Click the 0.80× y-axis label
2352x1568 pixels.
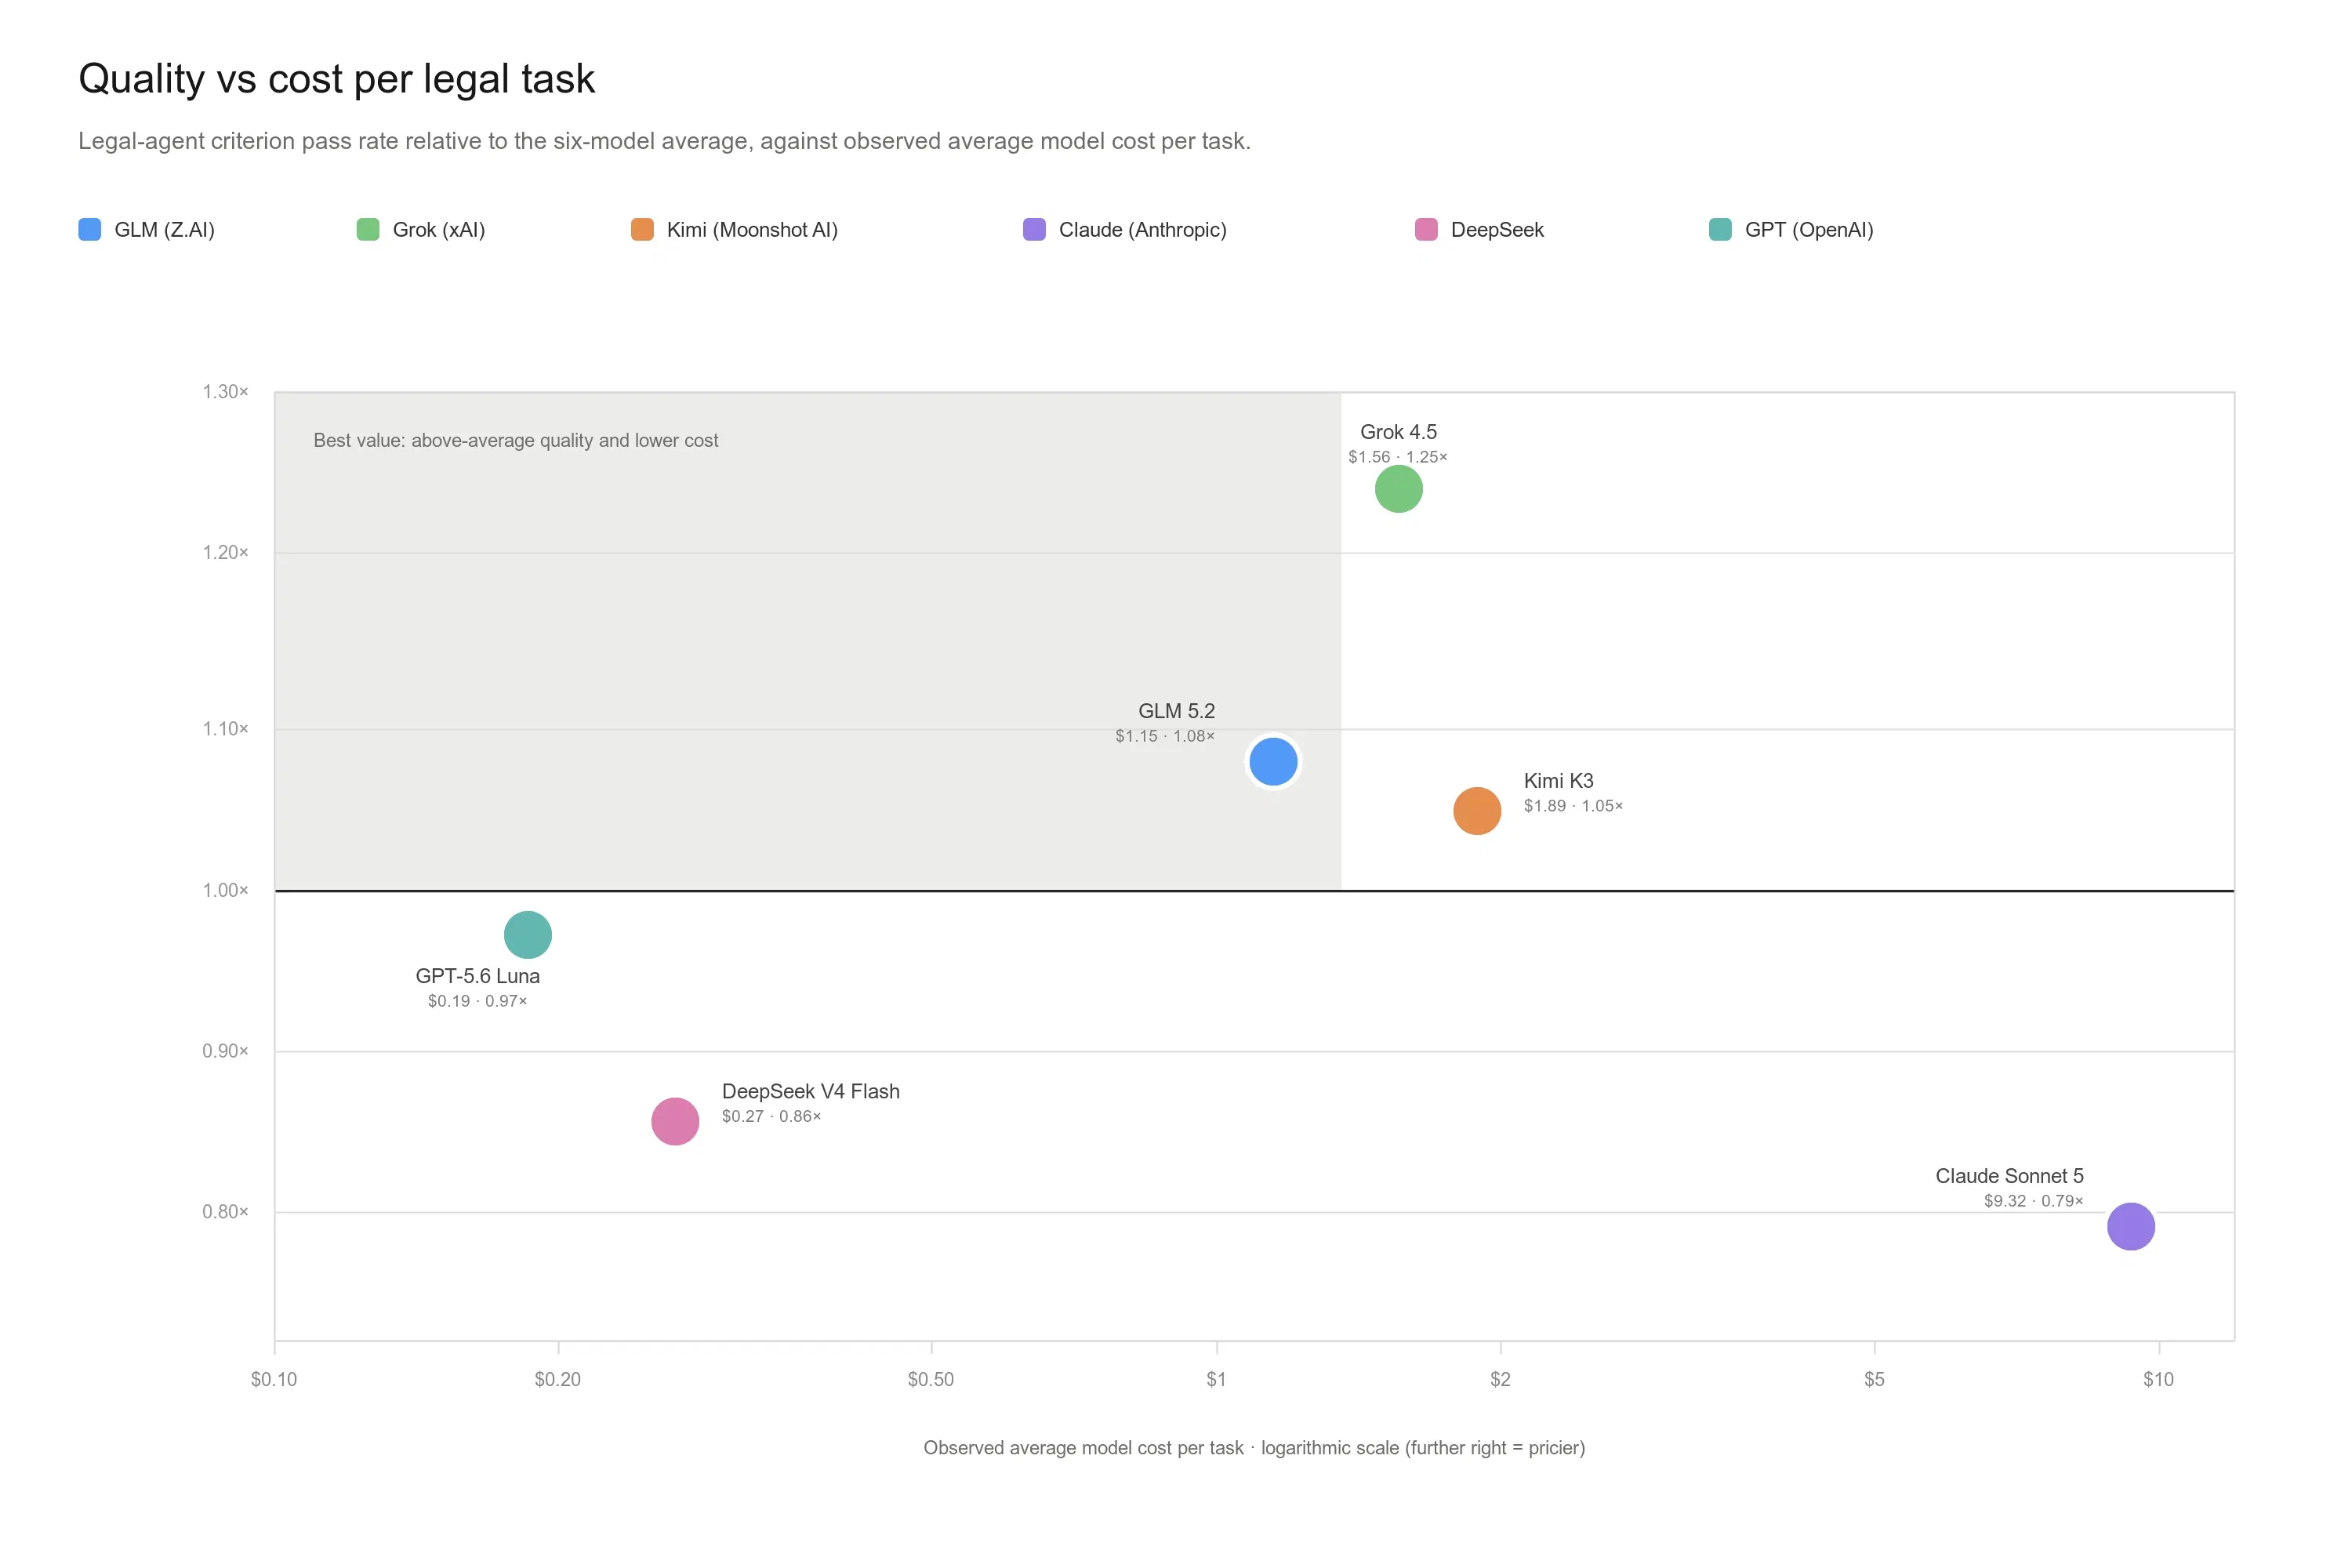tap(225, 1212)
